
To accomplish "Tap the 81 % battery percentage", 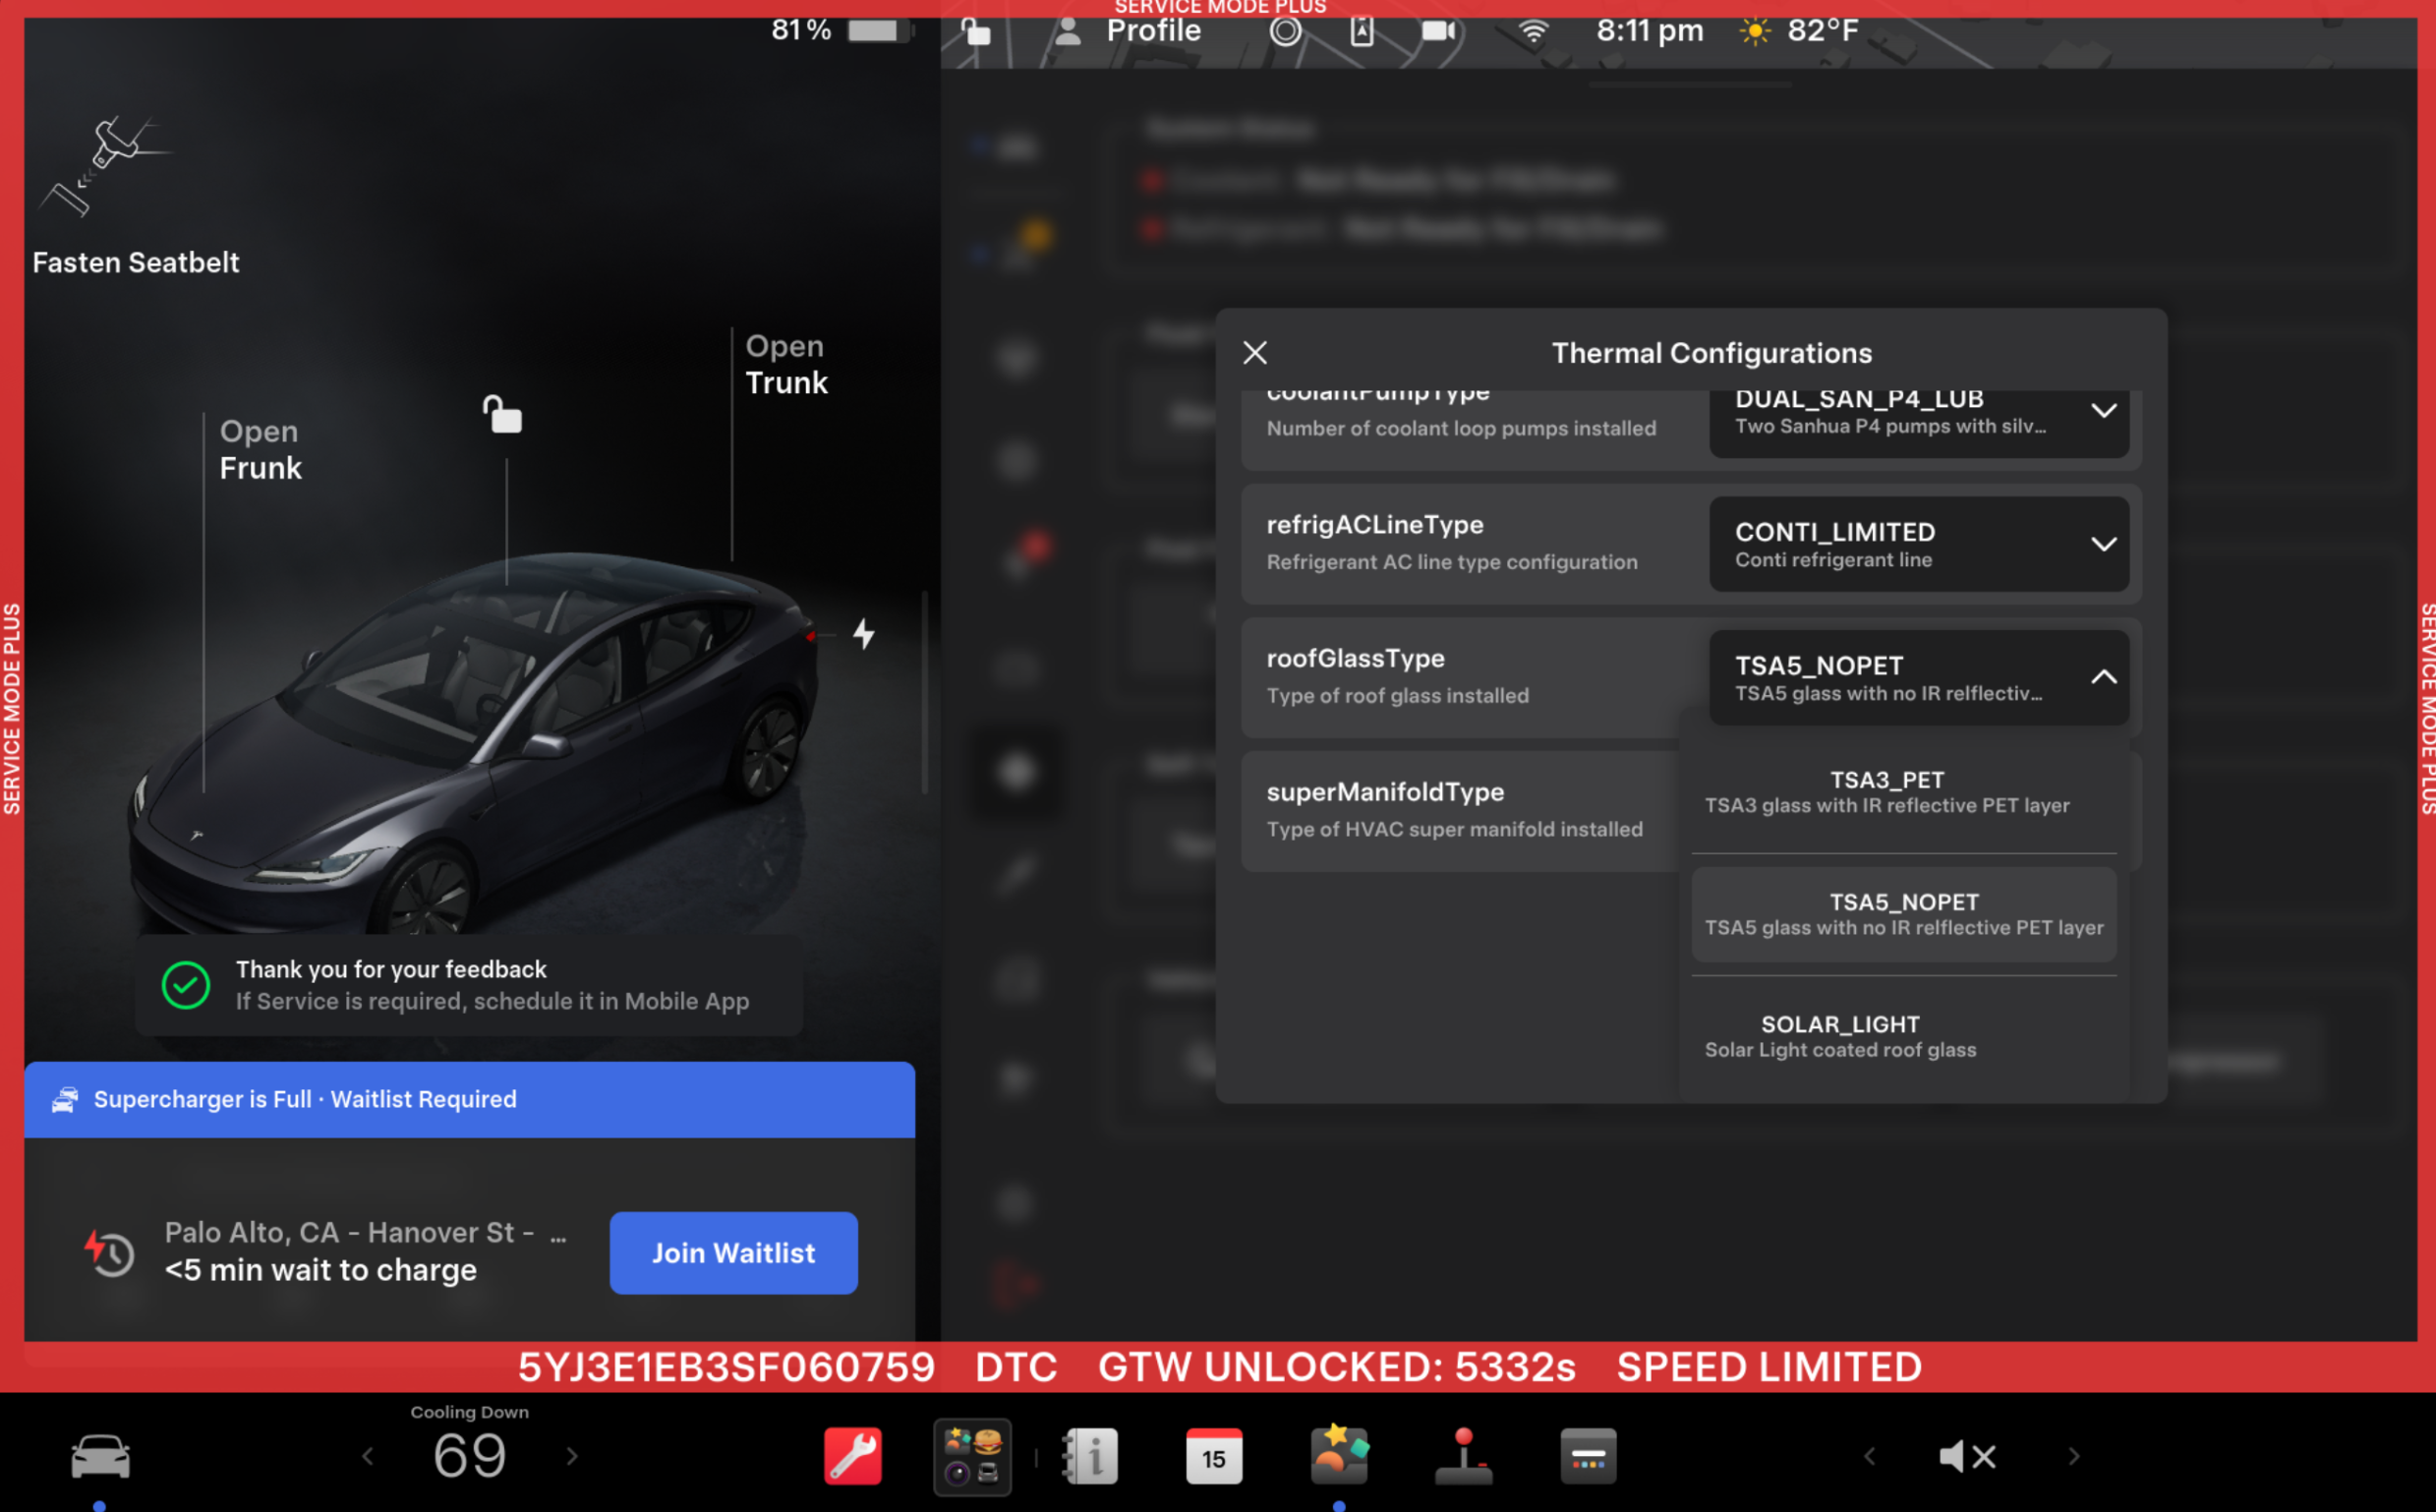I will point(801,31).
